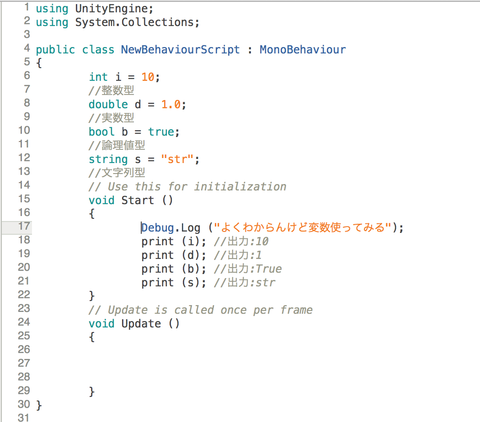Click the 'public' keyword on line 4

[x=55, y=50]
